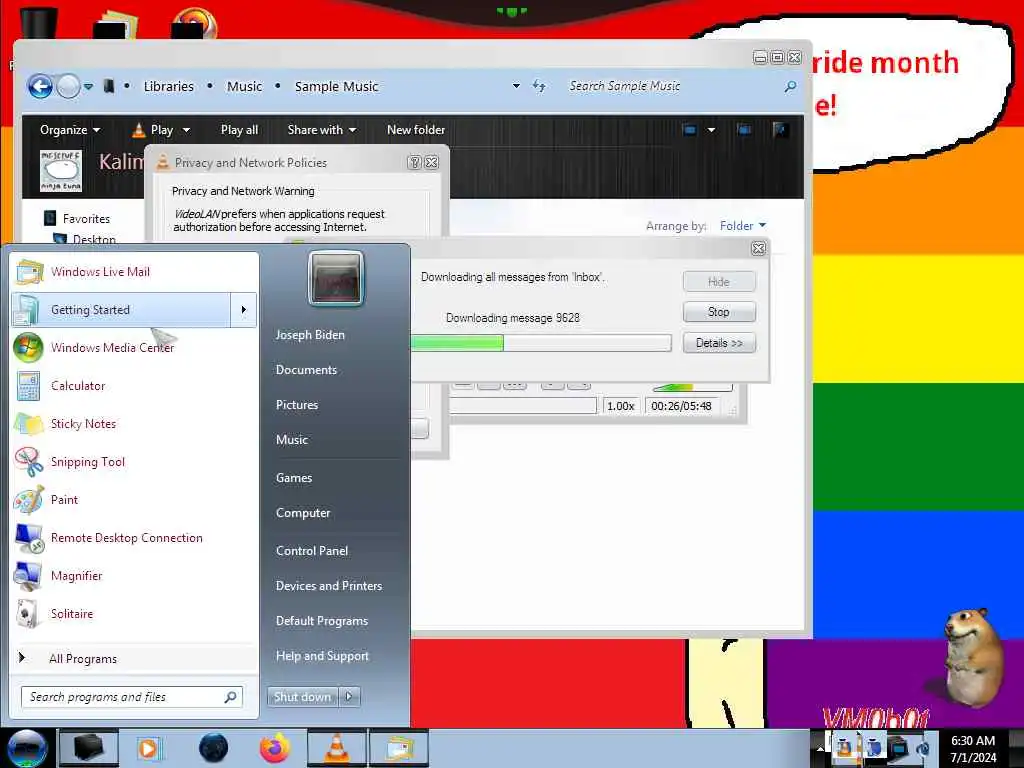Open Games from Start menu
This screenshot has height=768, width=1024.
(x=294, y=477)
